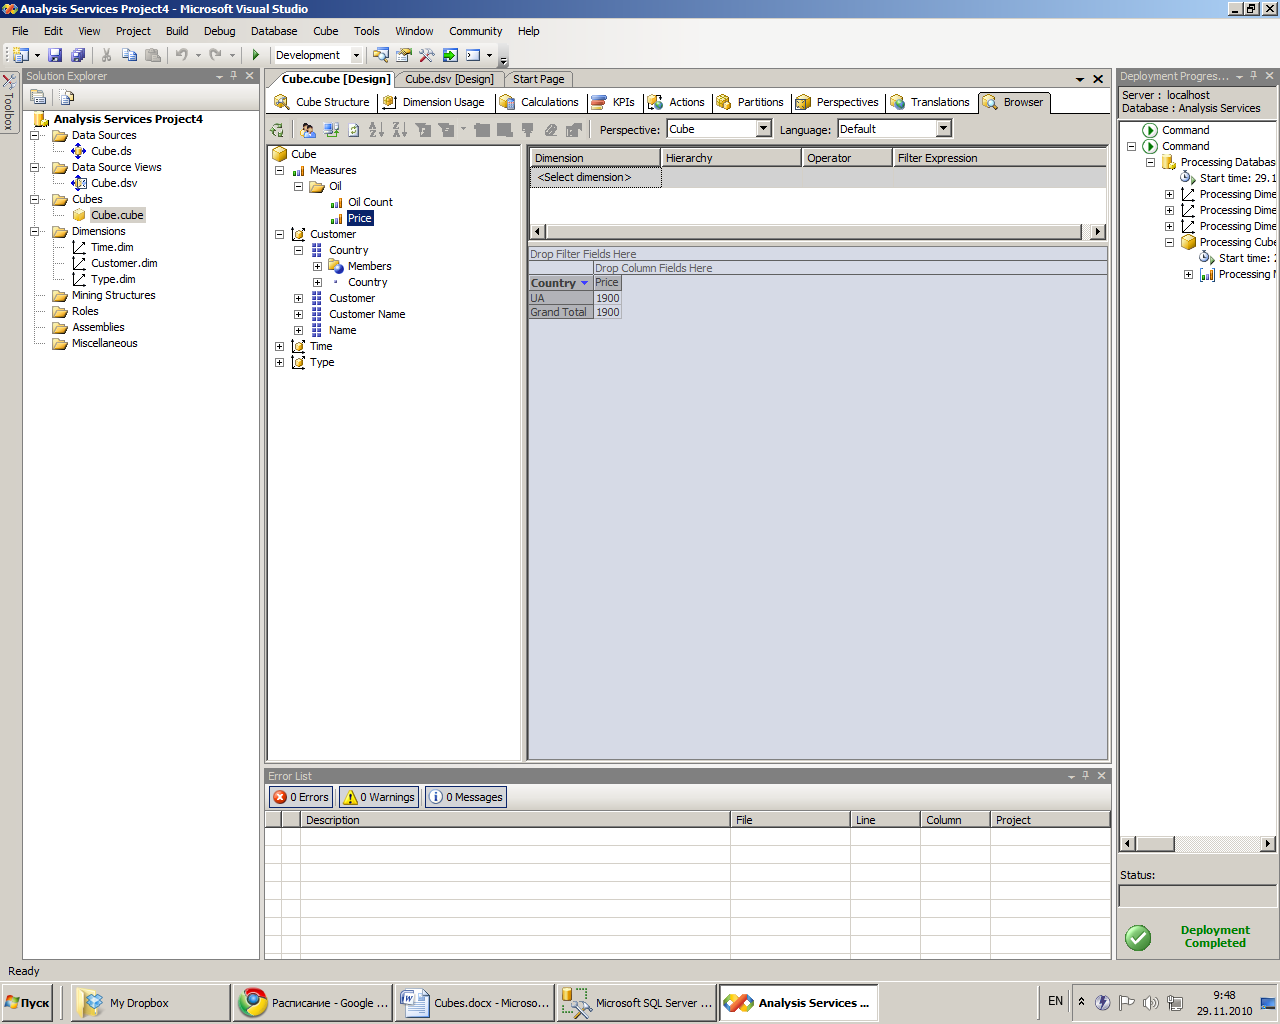This screenshot has height=1024, width=1280.
Task: Switch to the Dimension Usage tab
Action: click(434, 102)
